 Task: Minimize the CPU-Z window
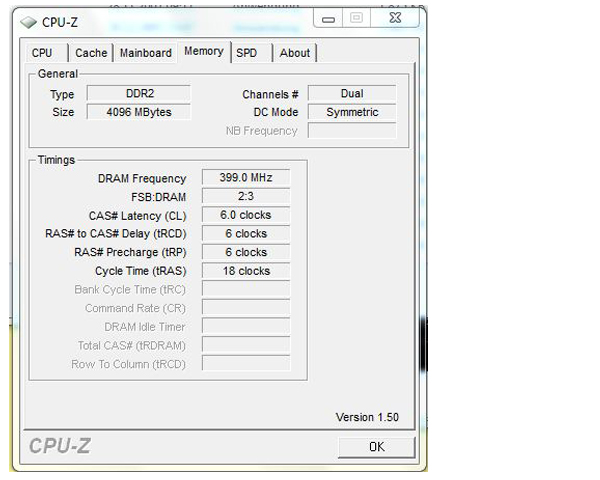[x=328, y=19]
